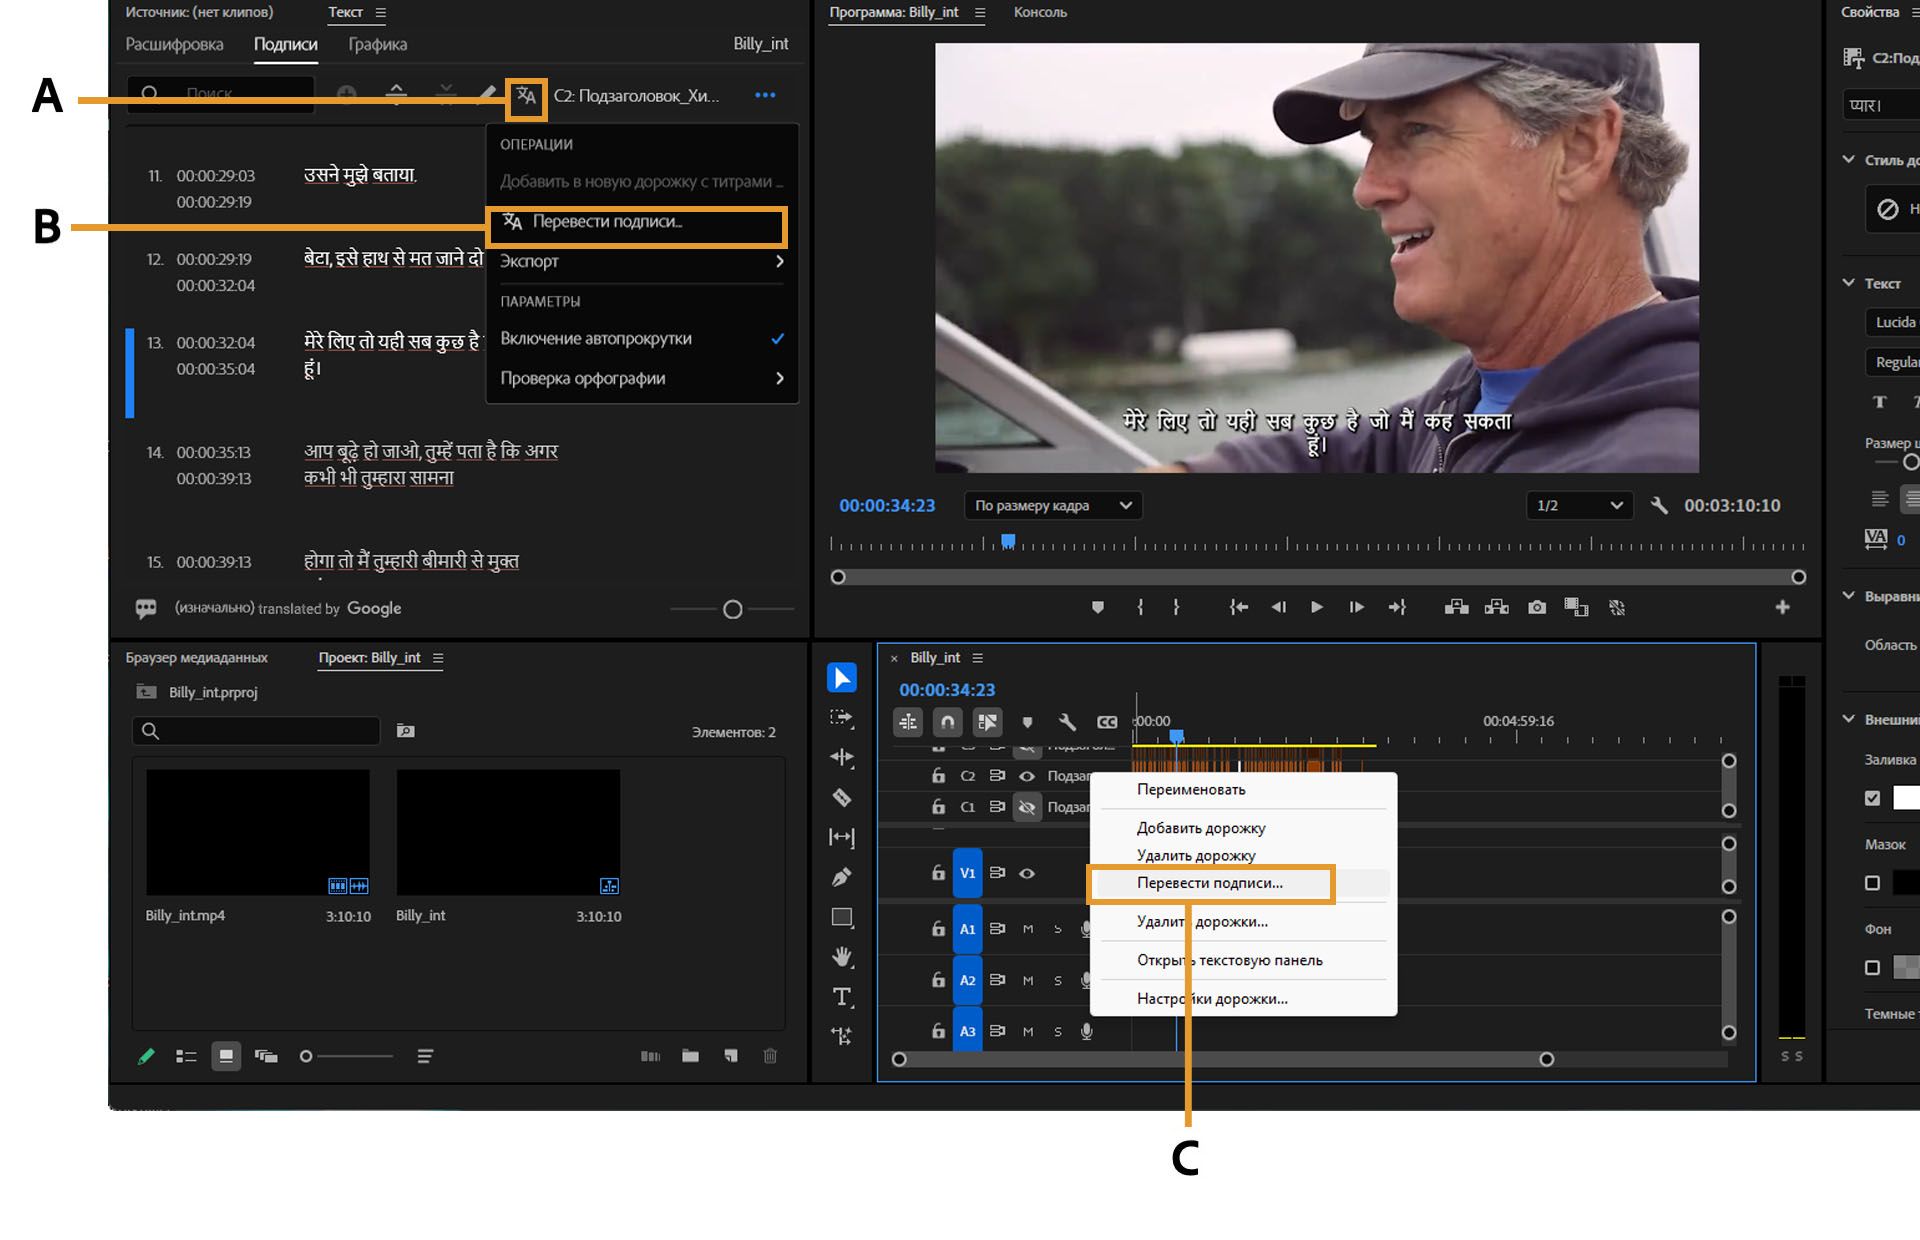This screenshot has height=1240, width=1920.
Task: Uncheck the Заливка fill checkbox
Action: pos(1872,798)
